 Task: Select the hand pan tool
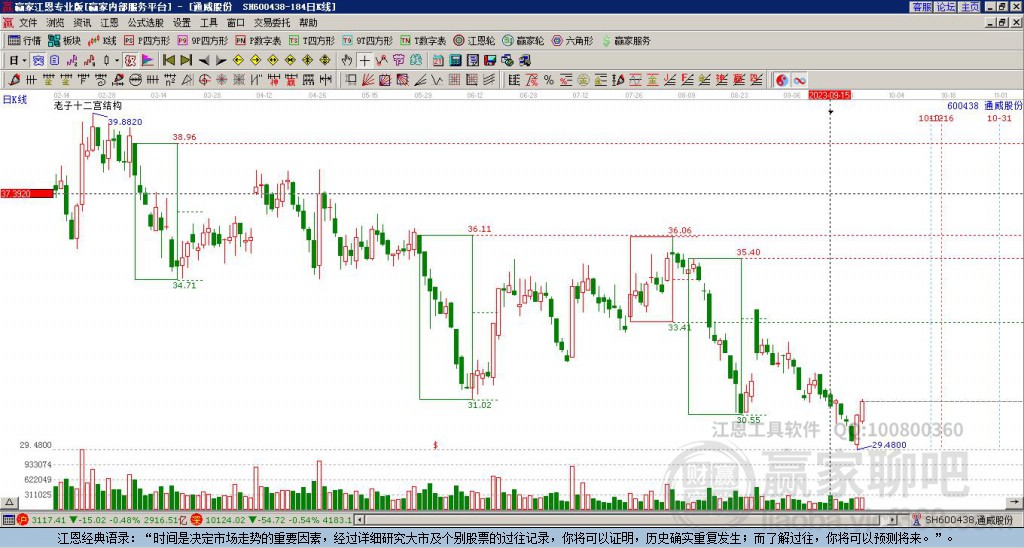click(x=347, y=60)
